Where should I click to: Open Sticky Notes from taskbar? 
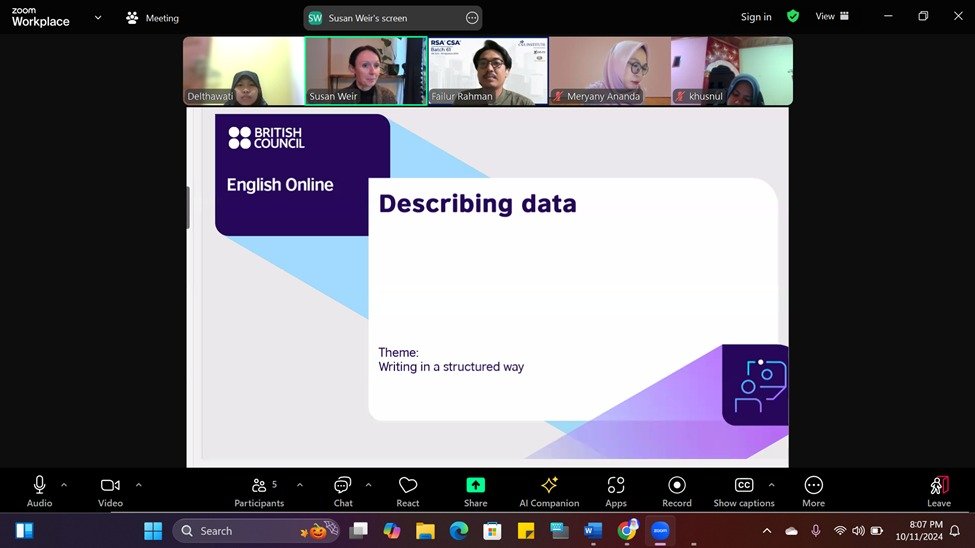[526, 531]
